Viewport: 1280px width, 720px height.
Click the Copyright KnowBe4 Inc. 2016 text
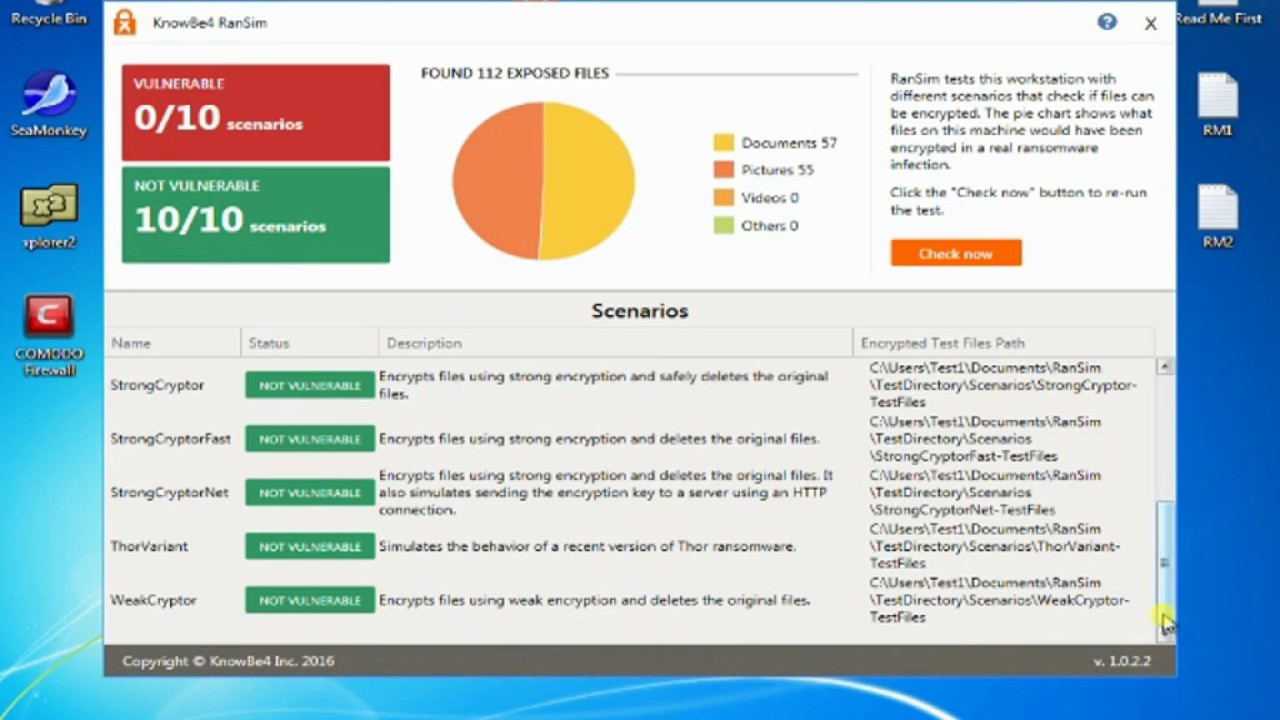pyautogui.click(x=228, y=661)
